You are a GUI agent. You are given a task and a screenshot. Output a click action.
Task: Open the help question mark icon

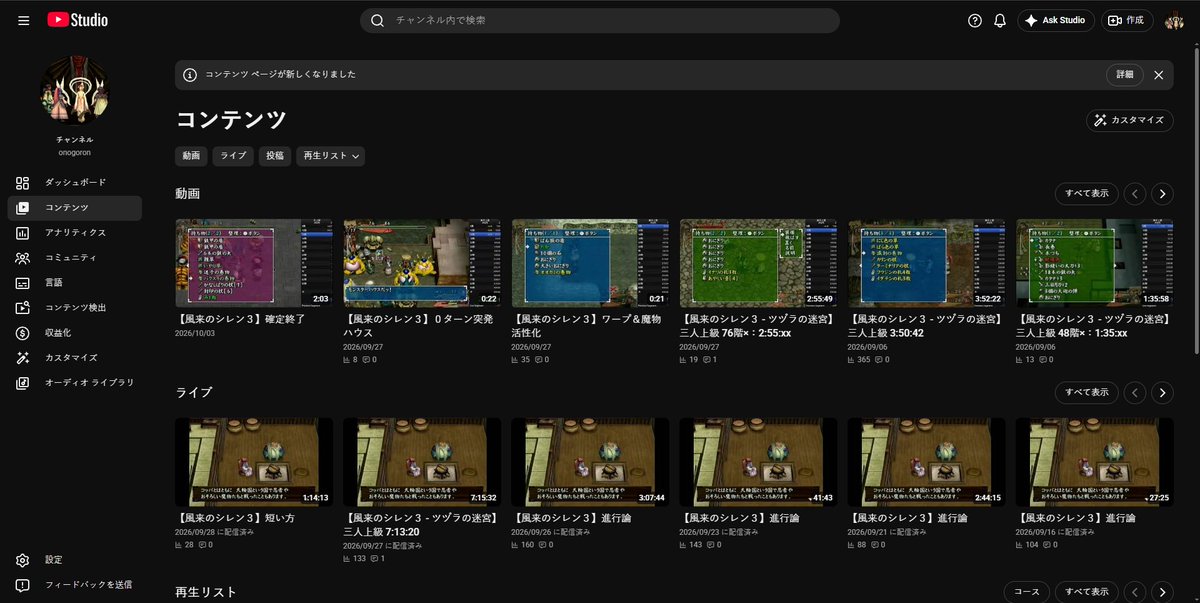coord(975,20)
